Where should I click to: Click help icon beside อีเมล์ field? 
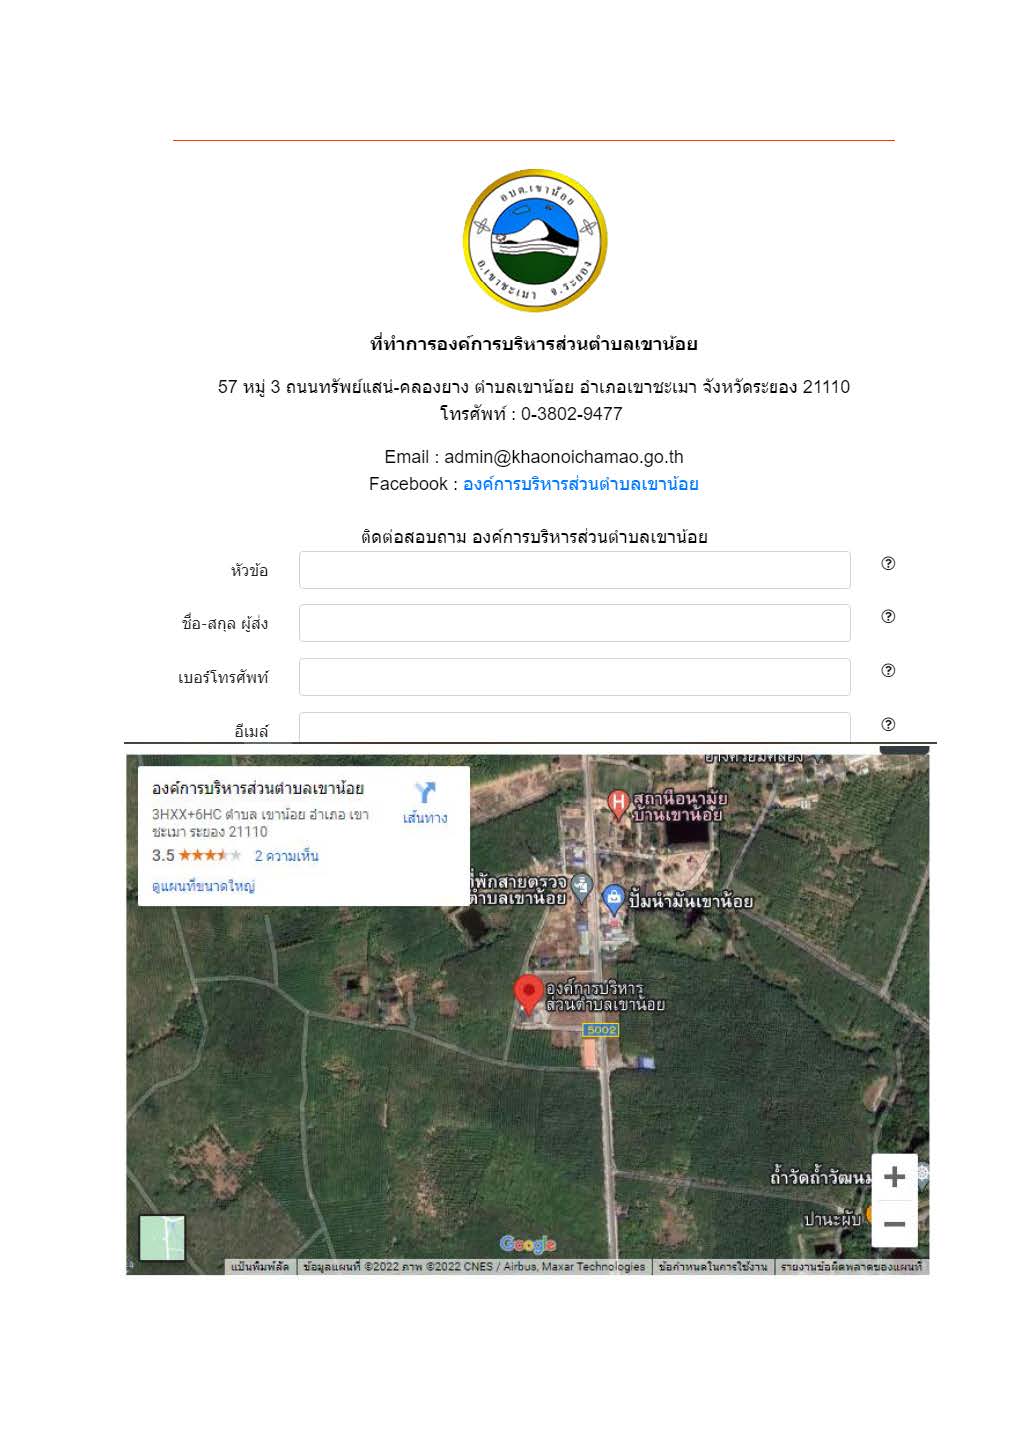[888, 724]
